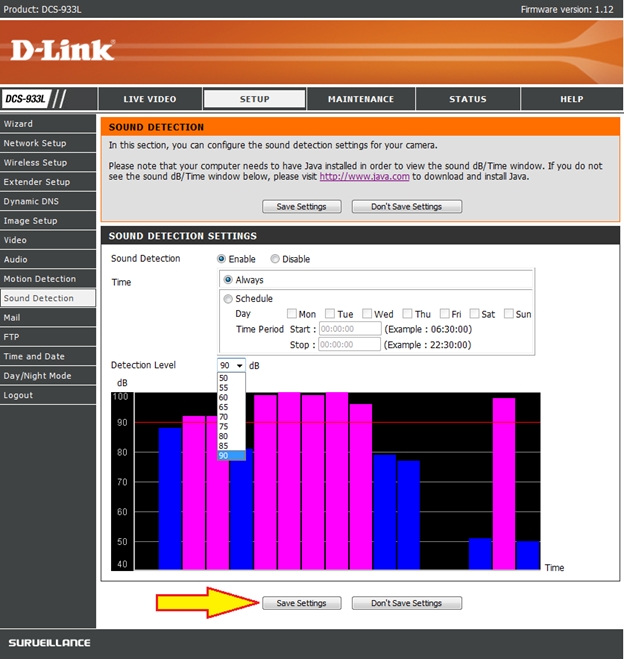The image size is (624, 659).
Task: Go to Wireless Setup page
Action: click(35, 162)
